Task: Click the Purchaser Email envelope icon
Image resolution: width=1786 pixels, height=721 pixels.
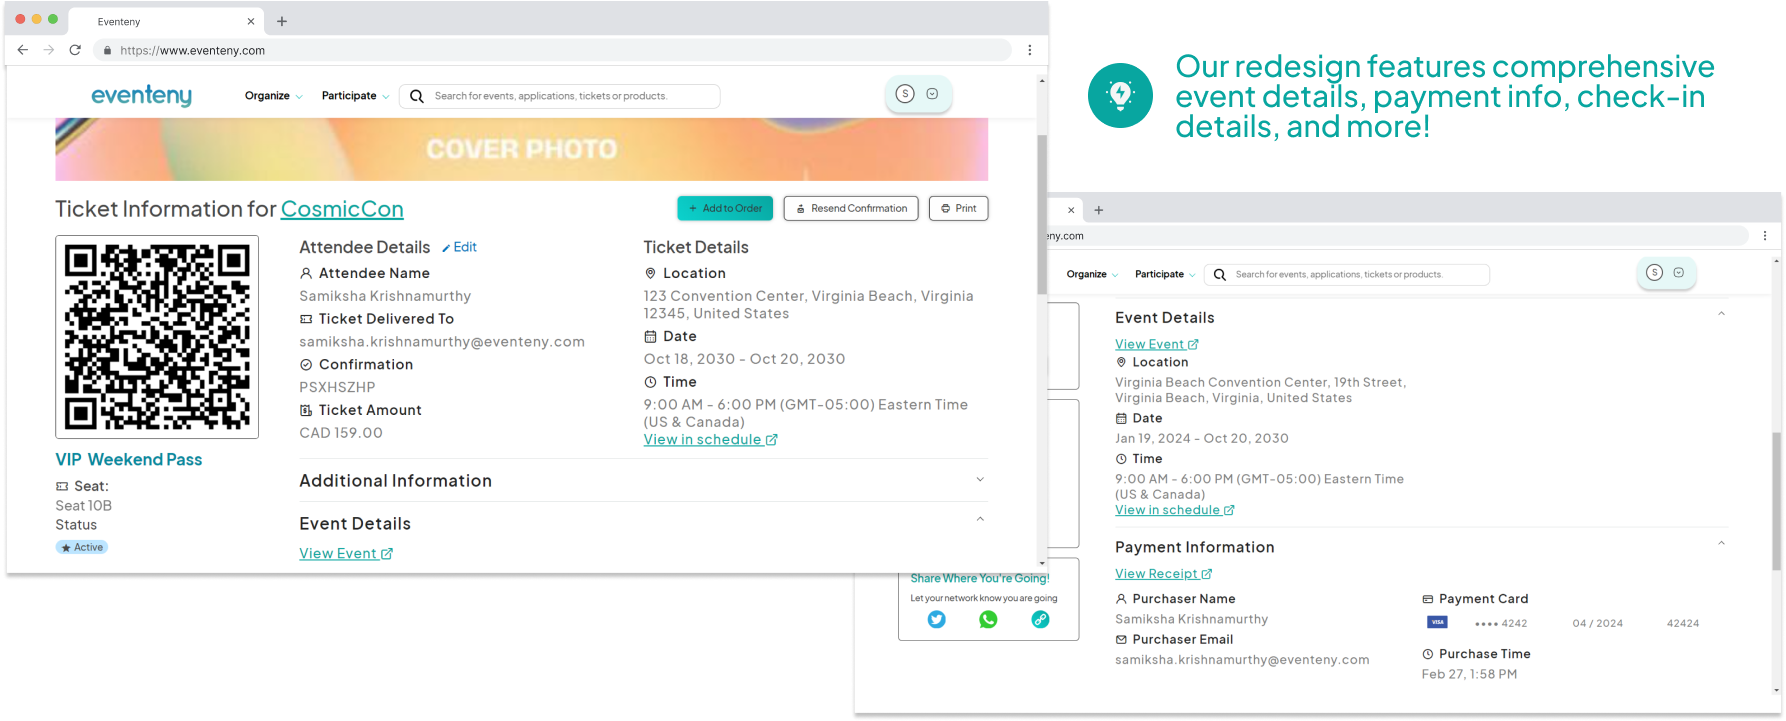Action: (x=1121, y=639)
